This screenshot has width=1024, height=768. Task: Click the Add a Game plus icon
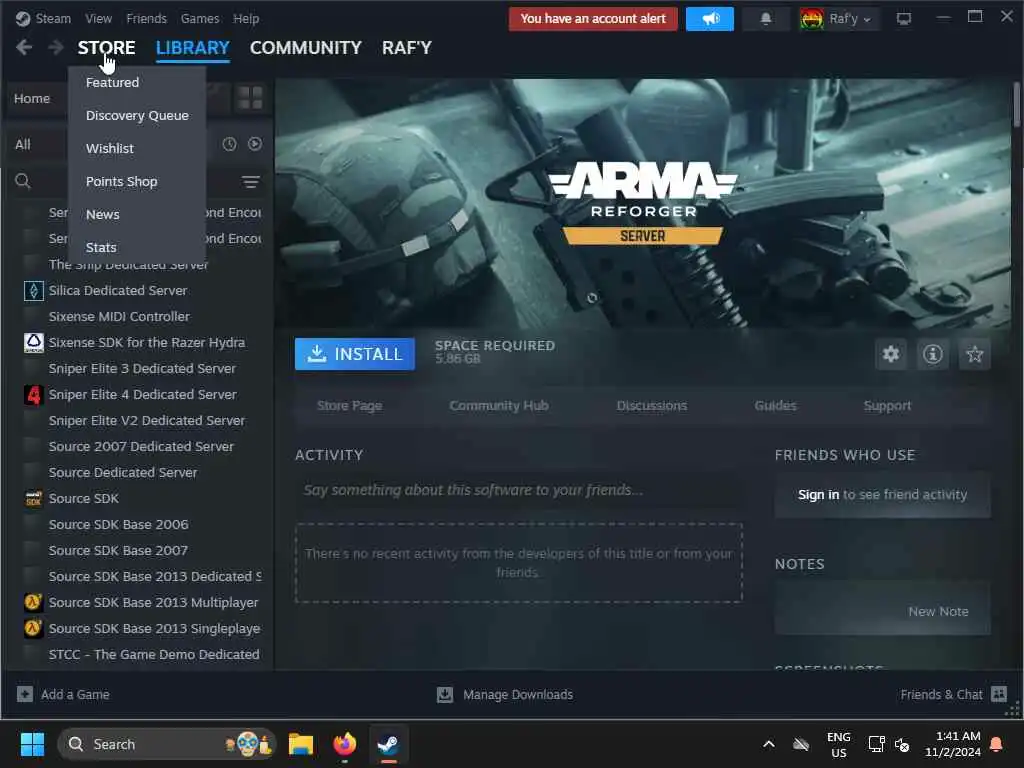(25, 694)
